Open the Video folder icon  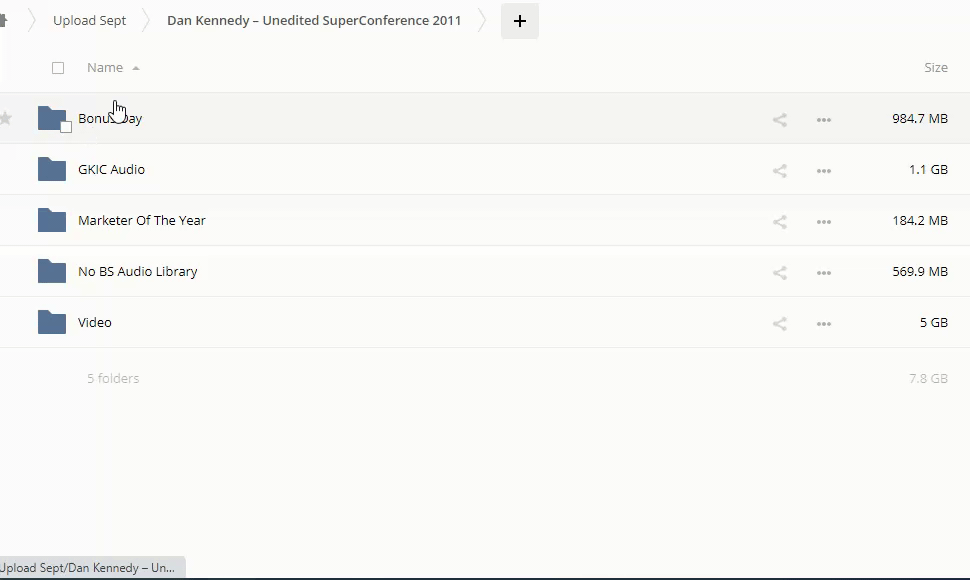point(52,322)
